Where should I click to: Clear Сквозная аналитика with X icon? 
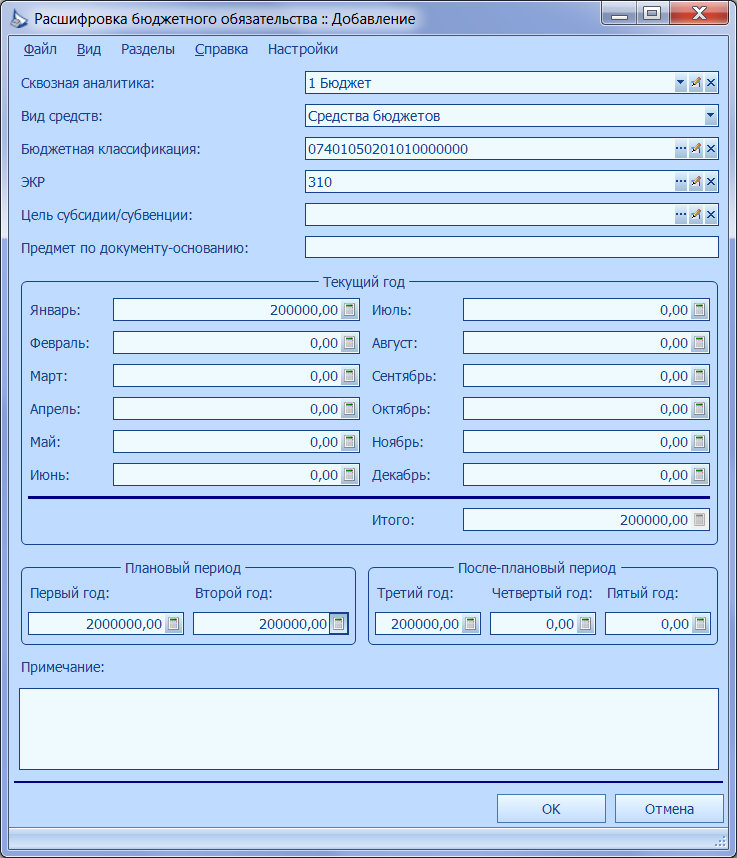[x=711, y=83]
